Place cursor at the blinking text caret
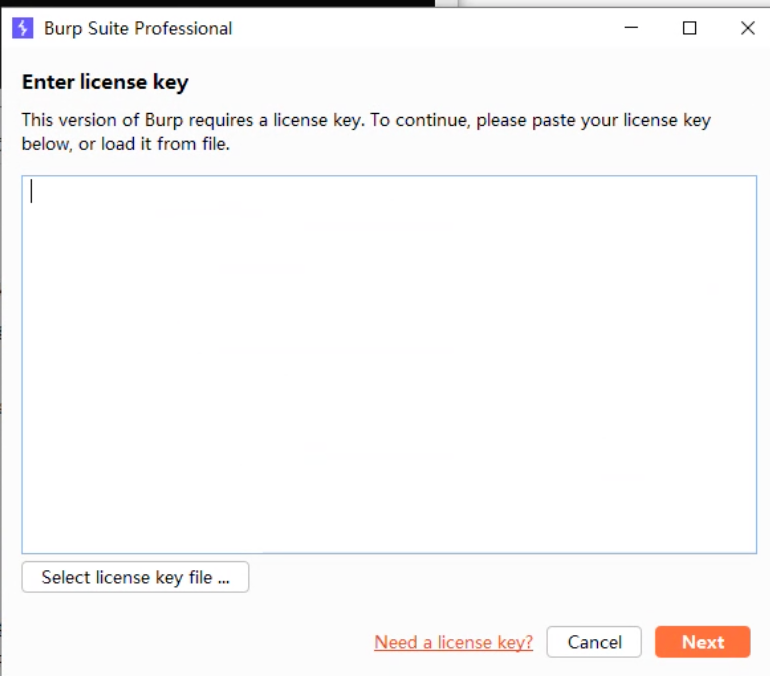 32,191
